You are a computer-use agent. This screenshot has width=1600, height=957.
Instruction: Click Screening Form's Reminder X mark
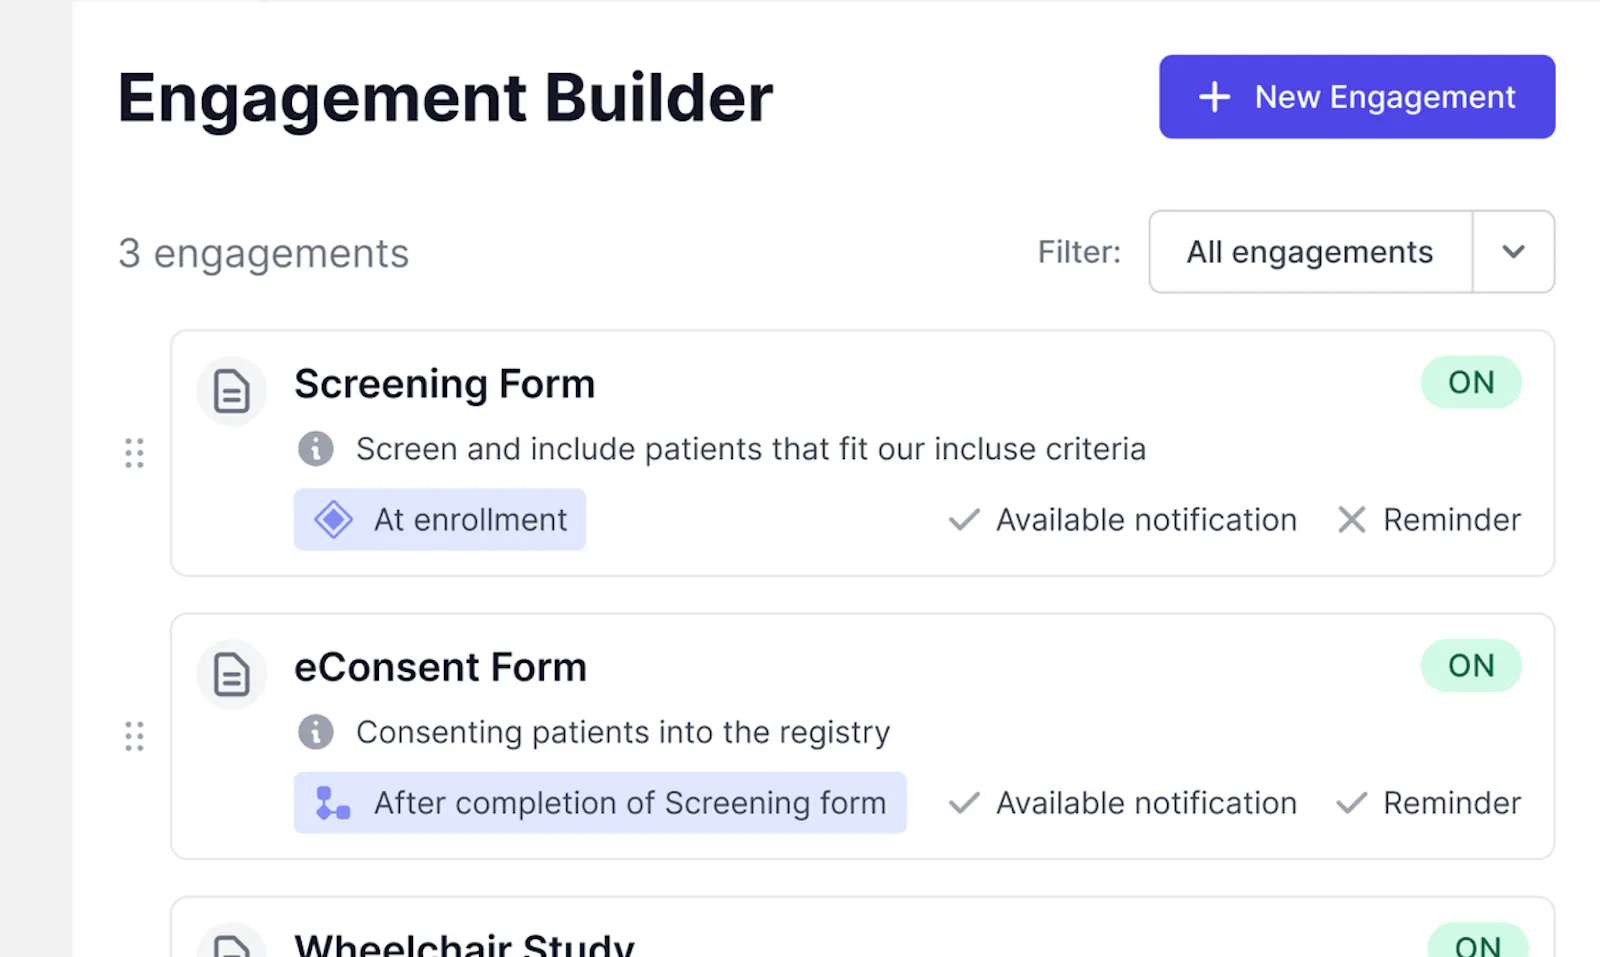(x=1352, y=520)
